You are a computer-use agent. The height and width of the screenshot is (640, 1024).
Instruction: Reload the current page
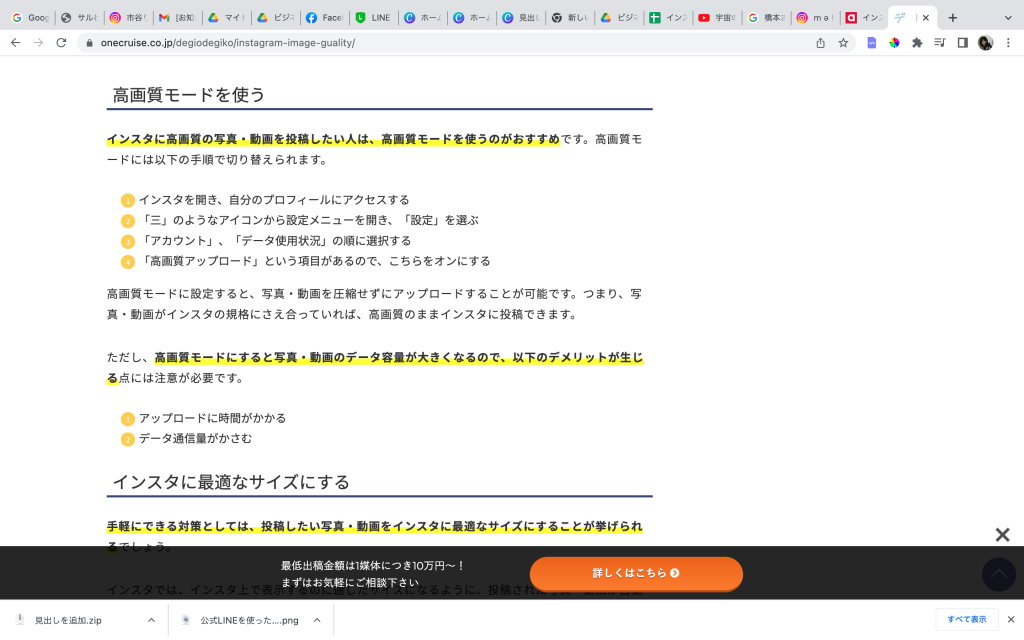(x=61, y=42)
